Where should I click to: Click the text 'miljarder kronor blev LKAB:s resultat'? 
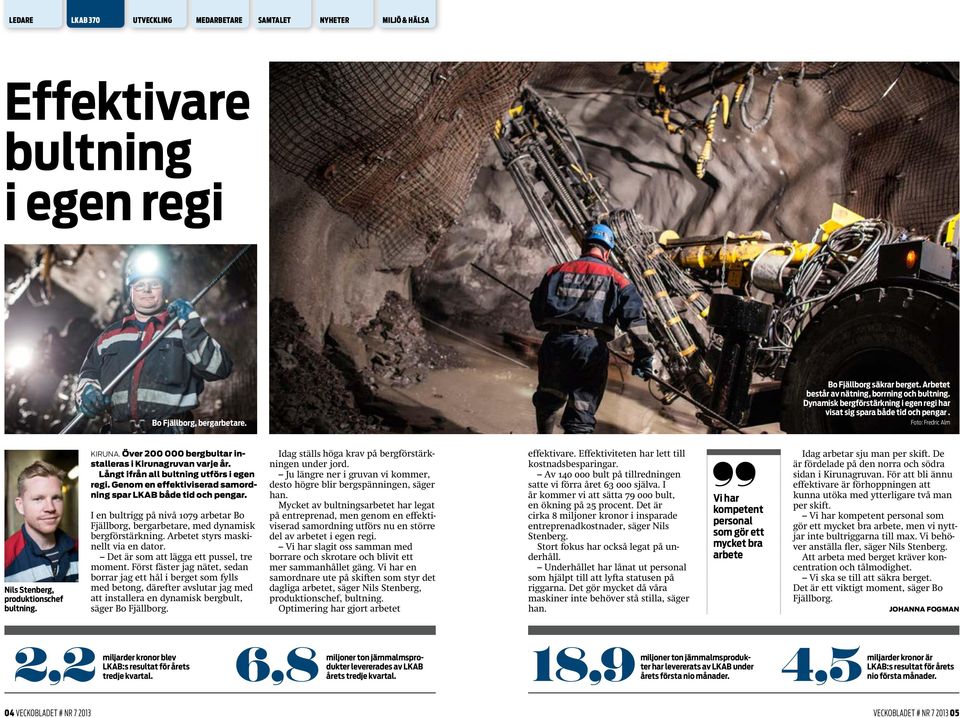point(146,667)
